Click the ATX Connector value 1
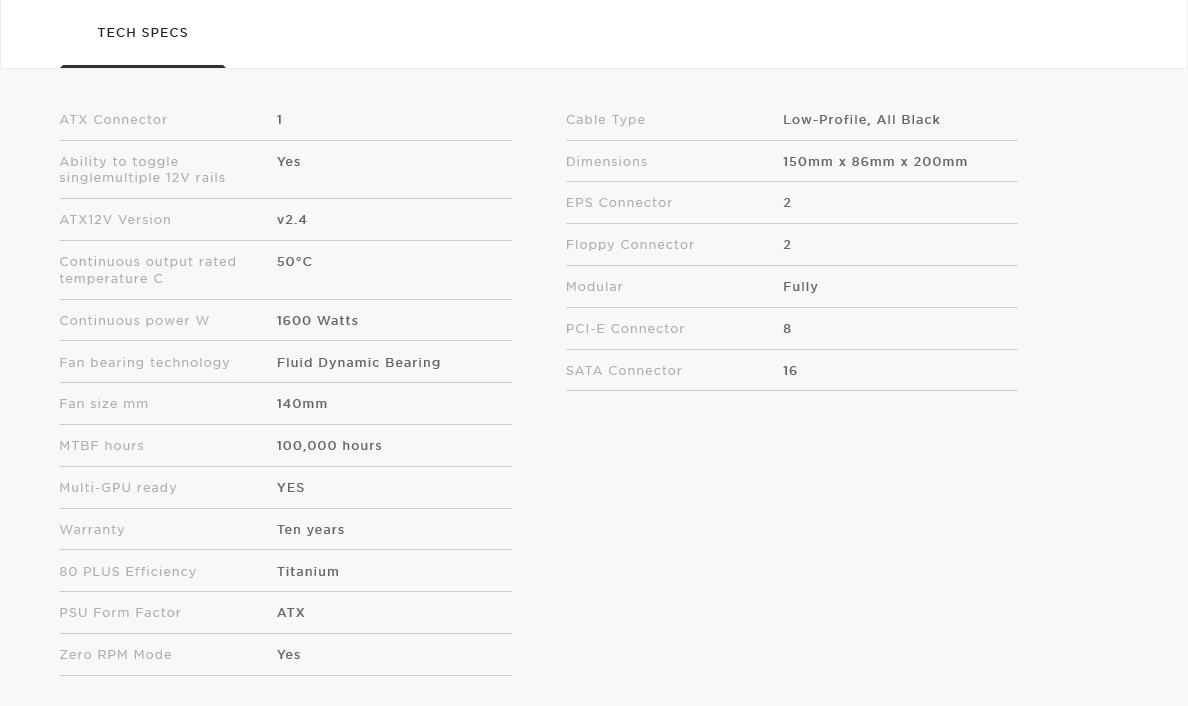The width and height of the screenshot is (1188, 706). point(280,120)
